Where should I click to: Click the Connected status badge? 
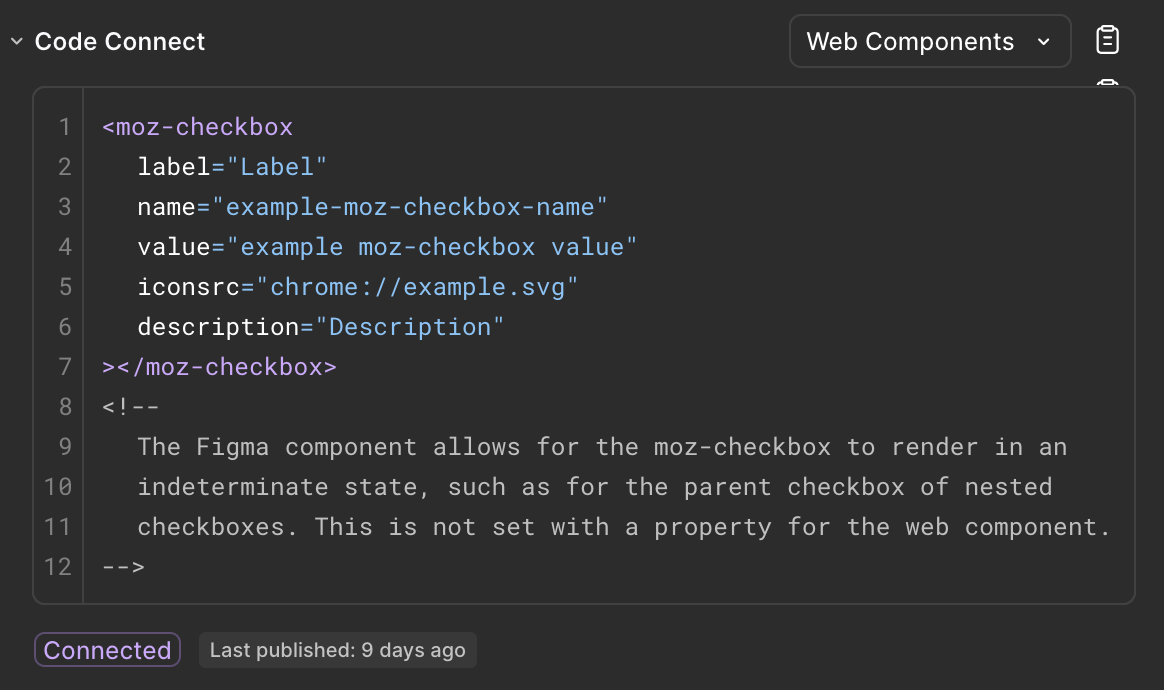106,649
